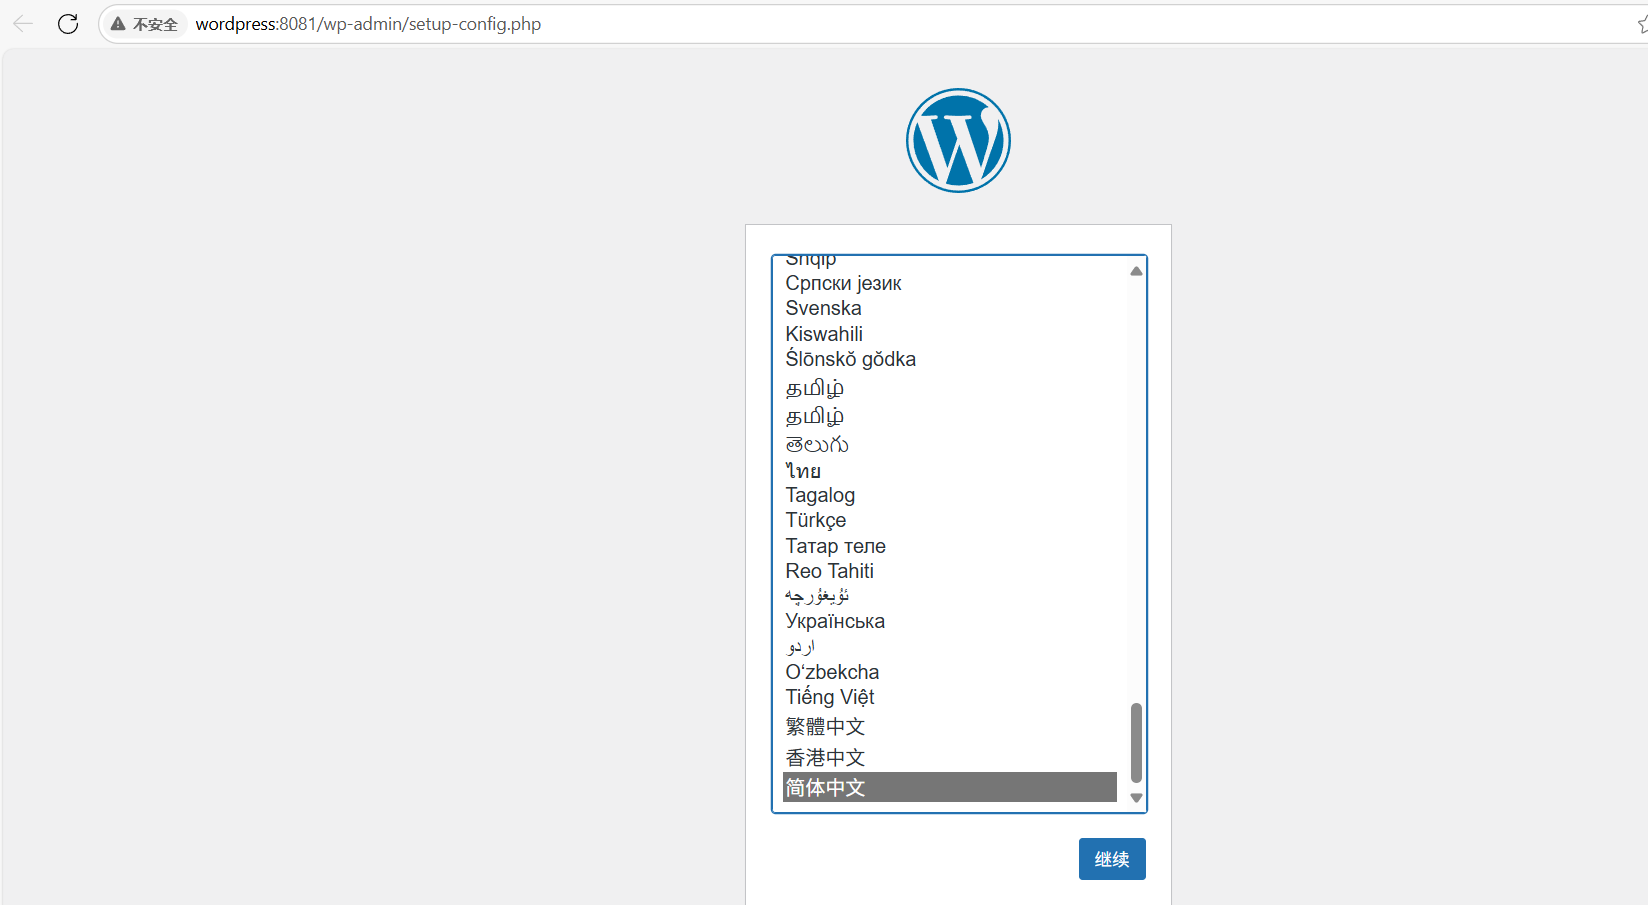Click the list's scroll-up arrow
Screen dimensions: 1648x905
tap(1135, 270)
